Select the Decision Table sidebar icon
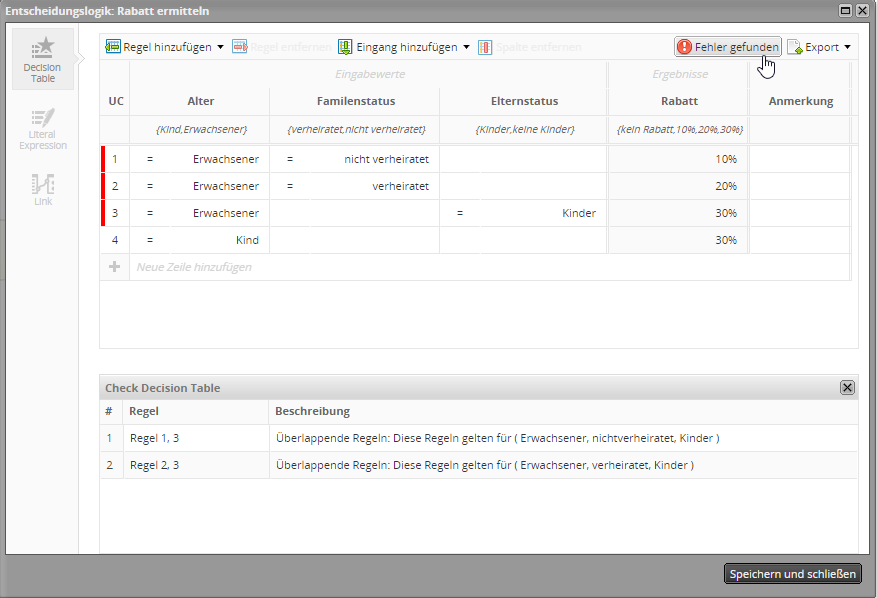This screenshot has height=598, width=877. (x=43, y=59)
